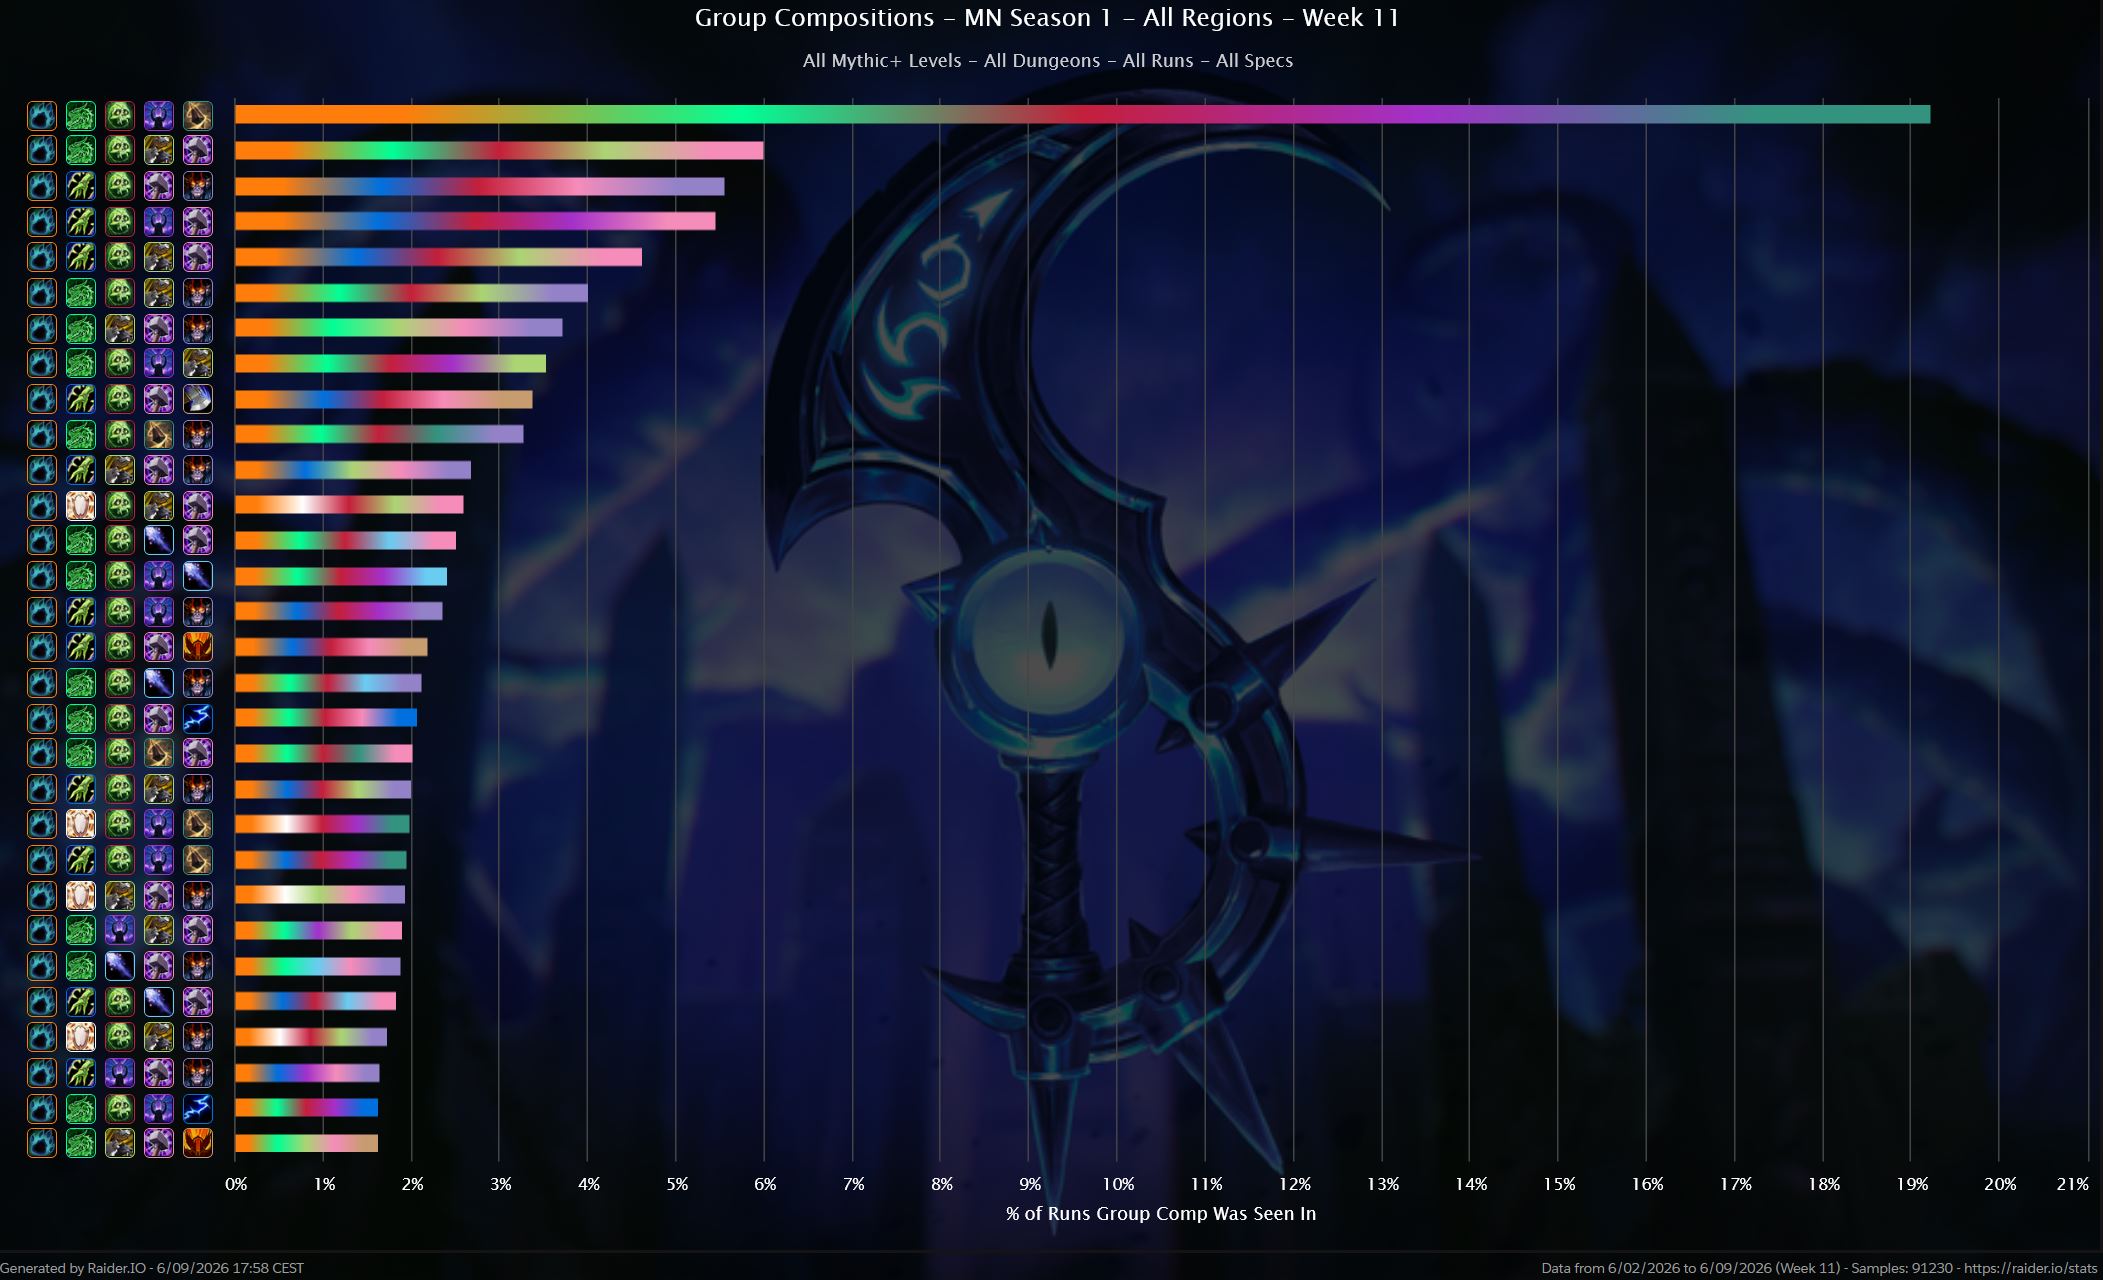Click the purple hammer icon ending the second row
The image size is (2103, 1280).
tap(198, 150)
